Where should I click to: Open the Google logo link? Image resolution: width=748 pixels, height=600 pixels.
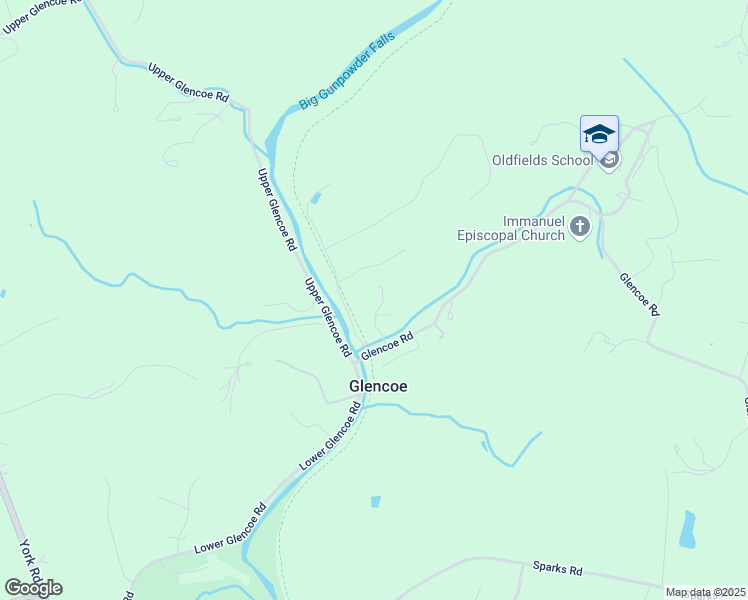[33, 588]
